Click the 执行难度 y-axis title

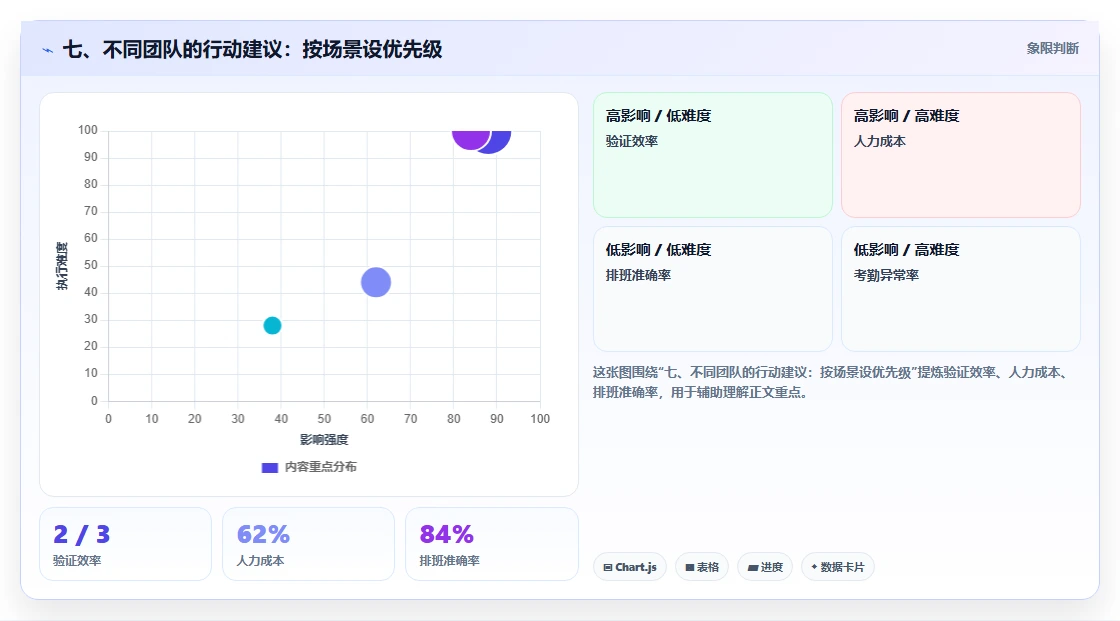click(62, 266)
